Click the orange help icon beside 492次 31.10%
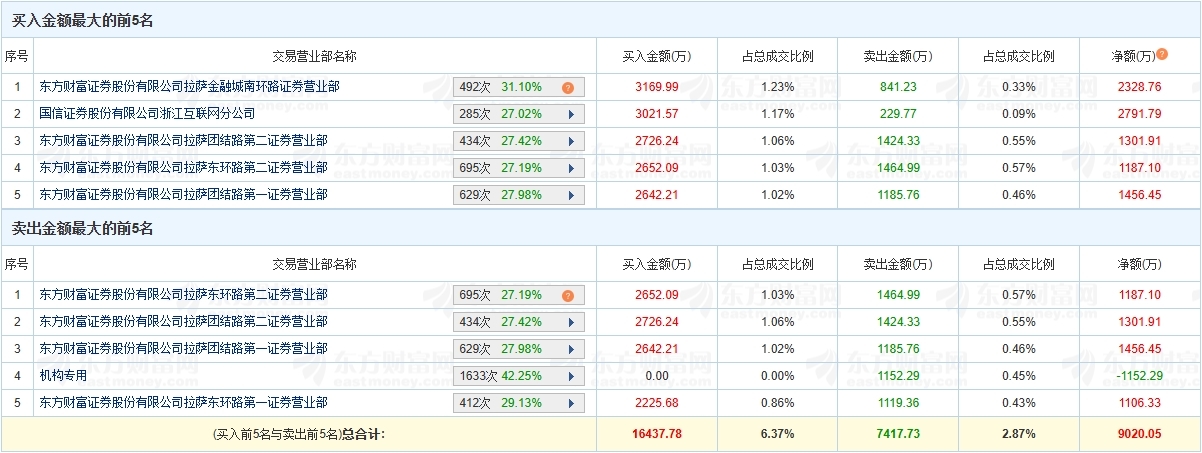This screenshot has height=453, width=1202. 567,88
